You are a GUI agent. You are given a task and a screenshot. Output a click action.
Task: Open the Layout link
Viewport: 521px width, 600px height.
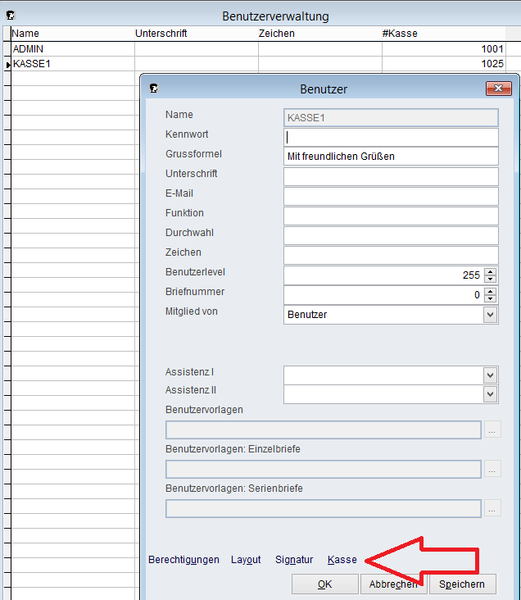point(246,560)
